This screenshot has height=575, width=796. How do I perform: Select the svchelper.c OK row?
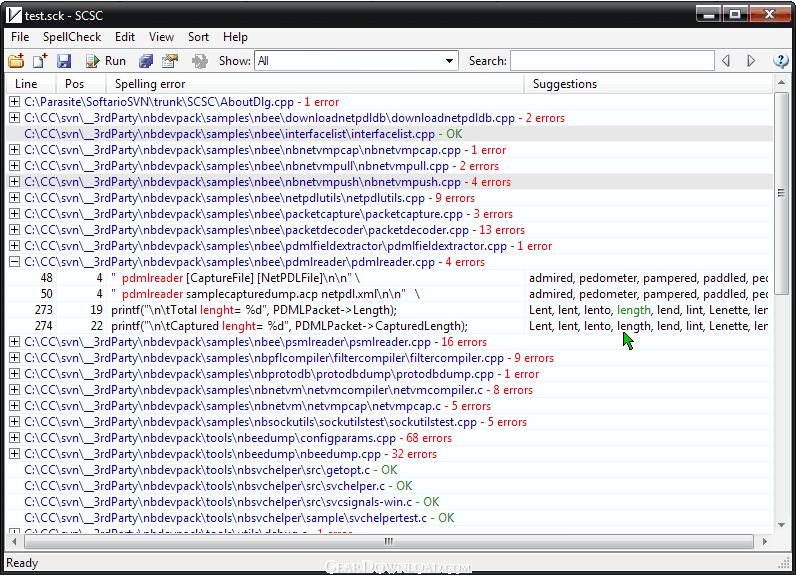(x=389, y=486)
